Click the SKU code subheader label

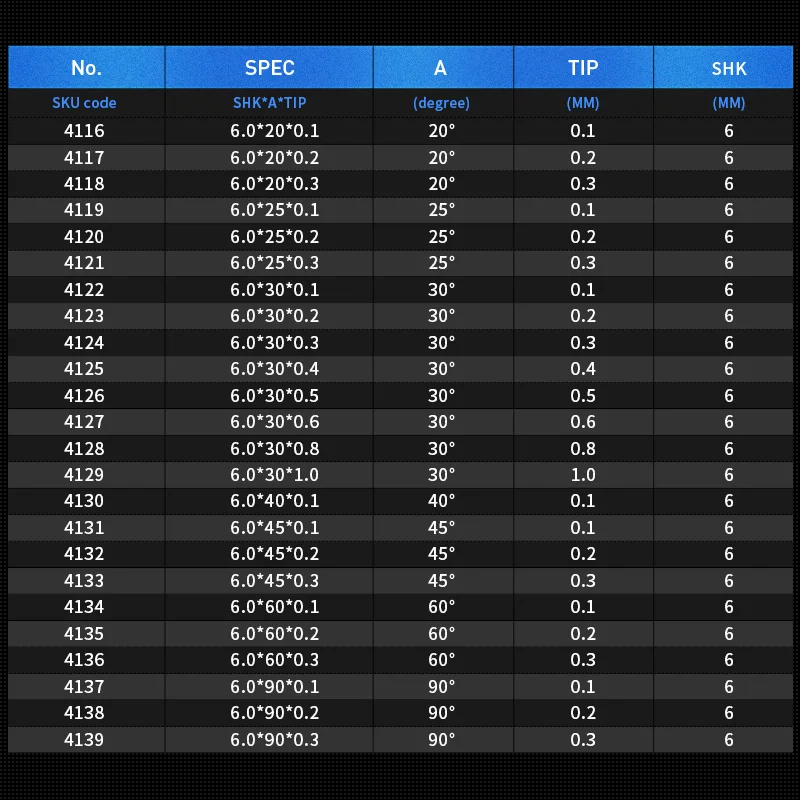click(84, 103)
